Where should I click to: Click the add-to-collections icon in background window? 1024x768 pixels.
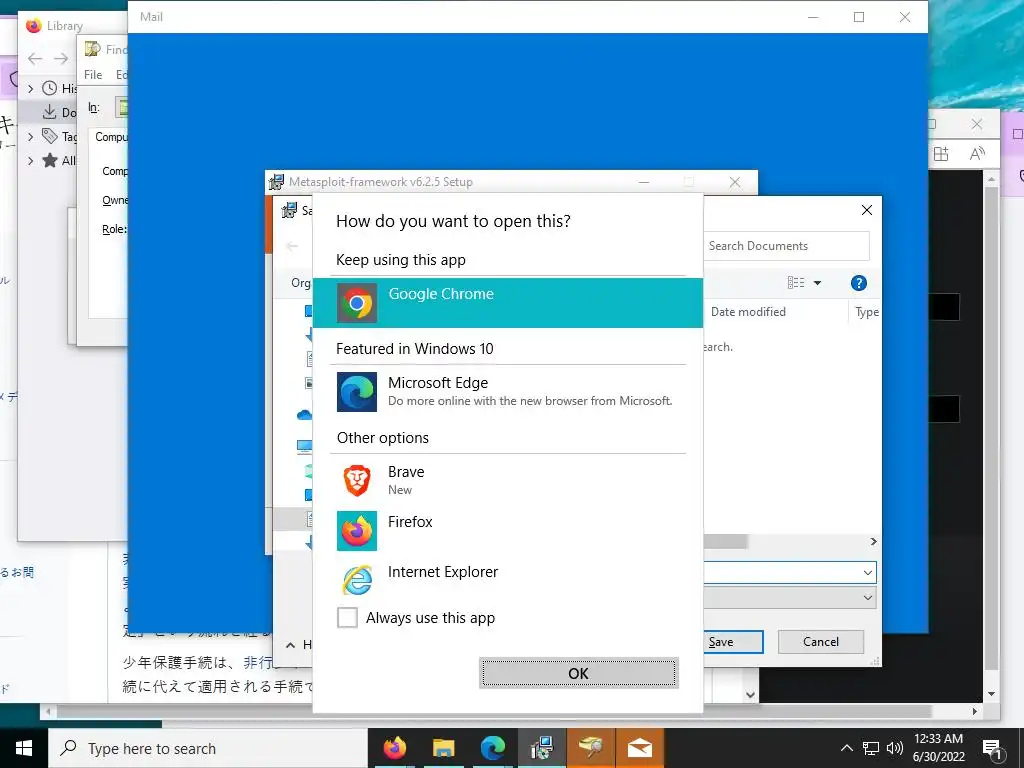click(x=941, y=154)
